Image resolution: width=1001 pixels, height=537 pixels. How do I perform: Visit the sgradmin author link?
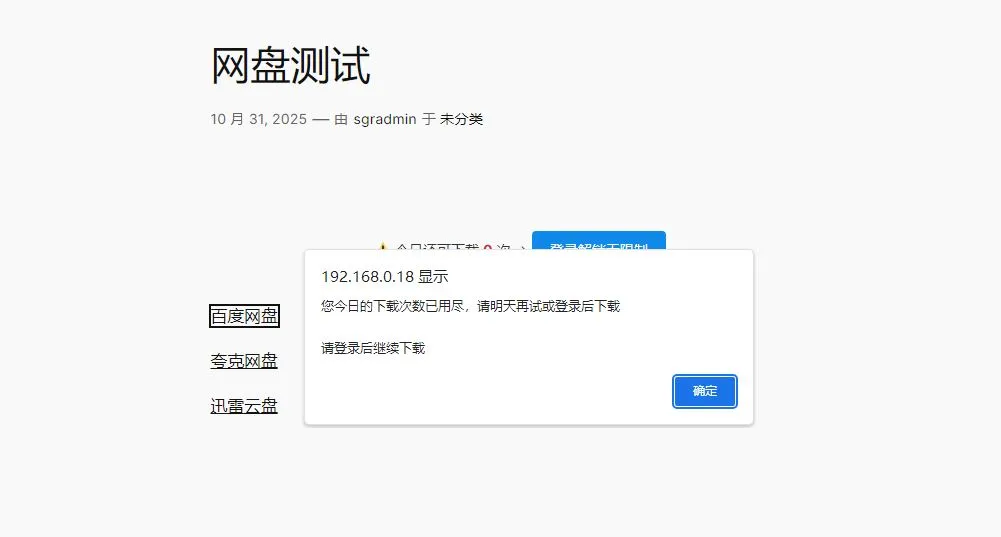coord(385,119)
